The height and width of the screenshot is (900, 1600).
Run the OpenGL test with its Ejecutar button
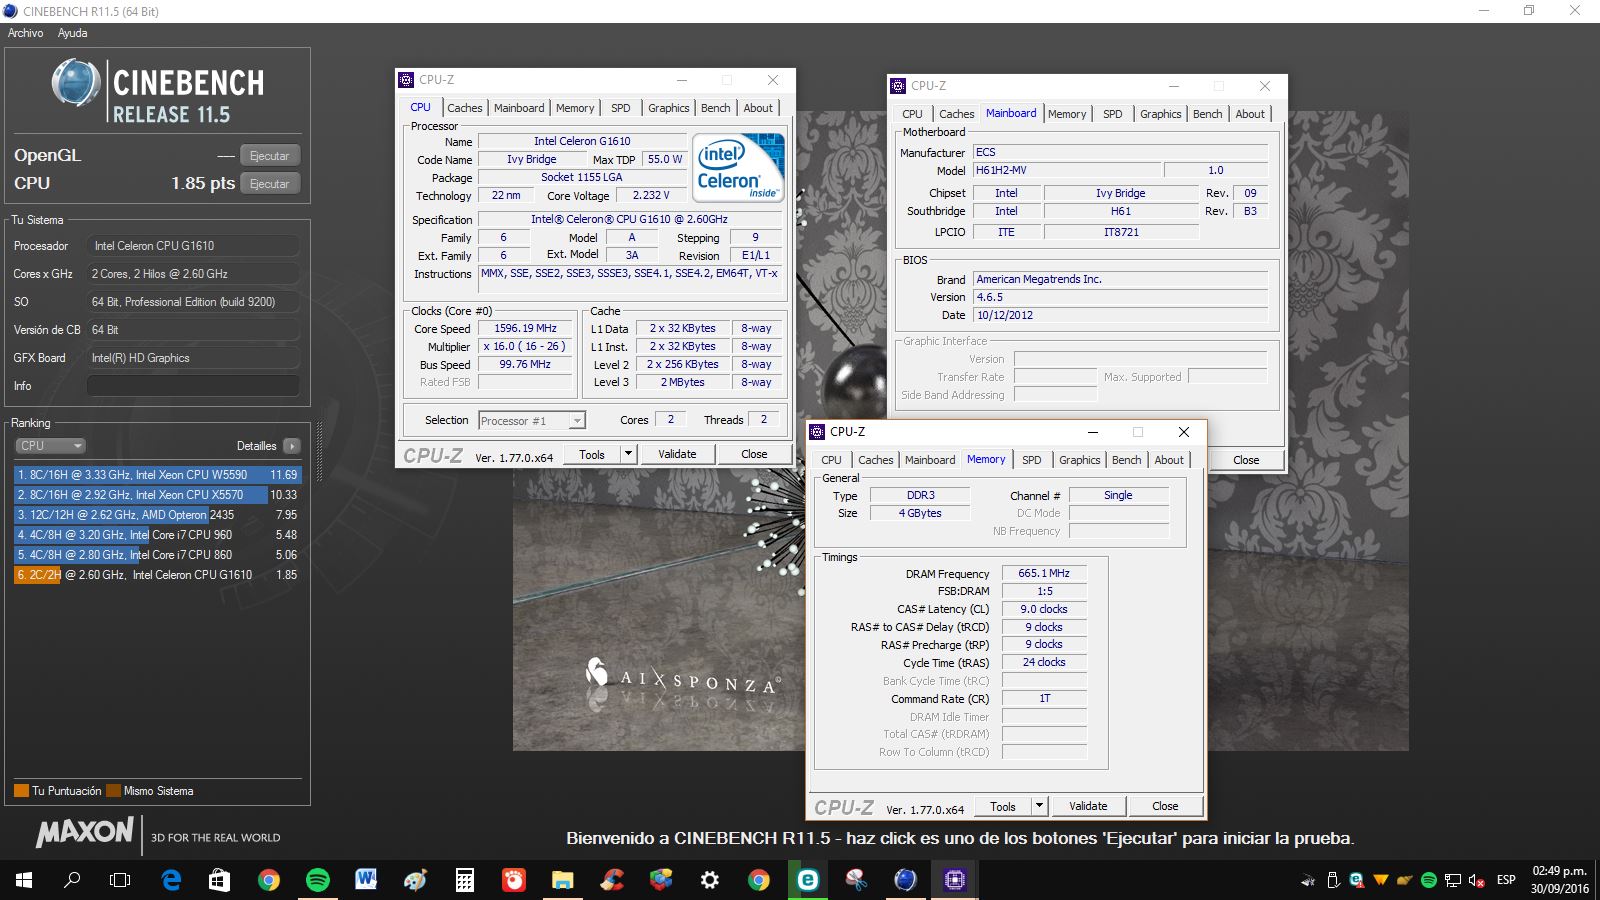click(269, 156)
